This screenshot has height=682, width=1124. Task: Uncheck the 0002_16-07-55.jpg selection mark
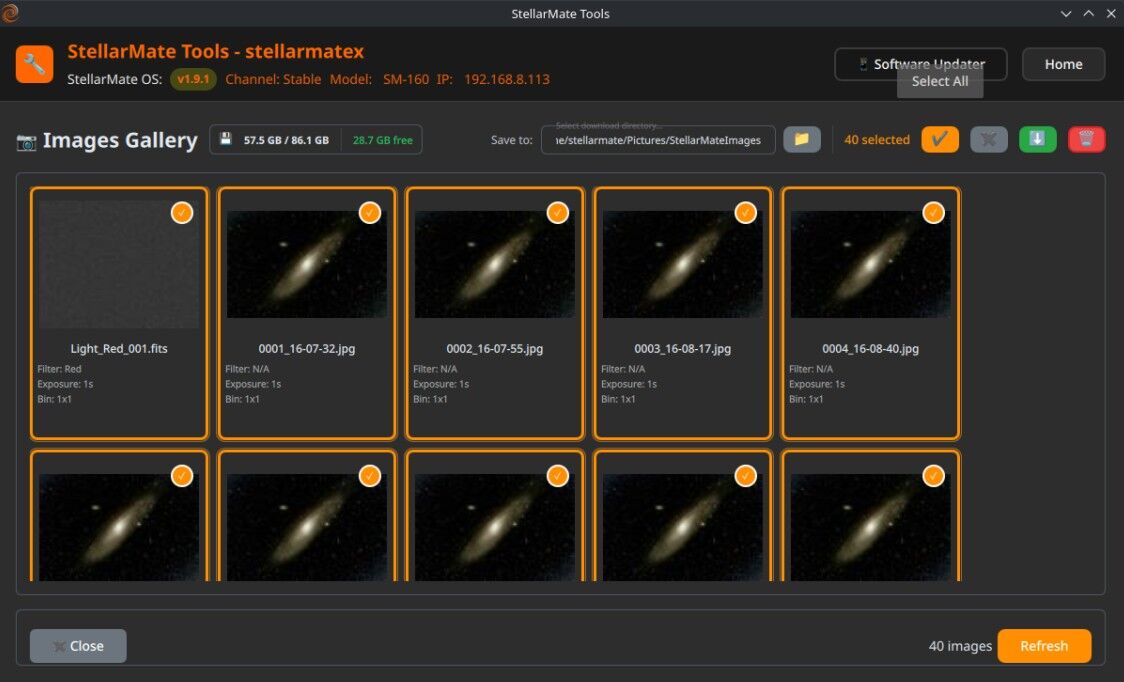coord(558,213)
